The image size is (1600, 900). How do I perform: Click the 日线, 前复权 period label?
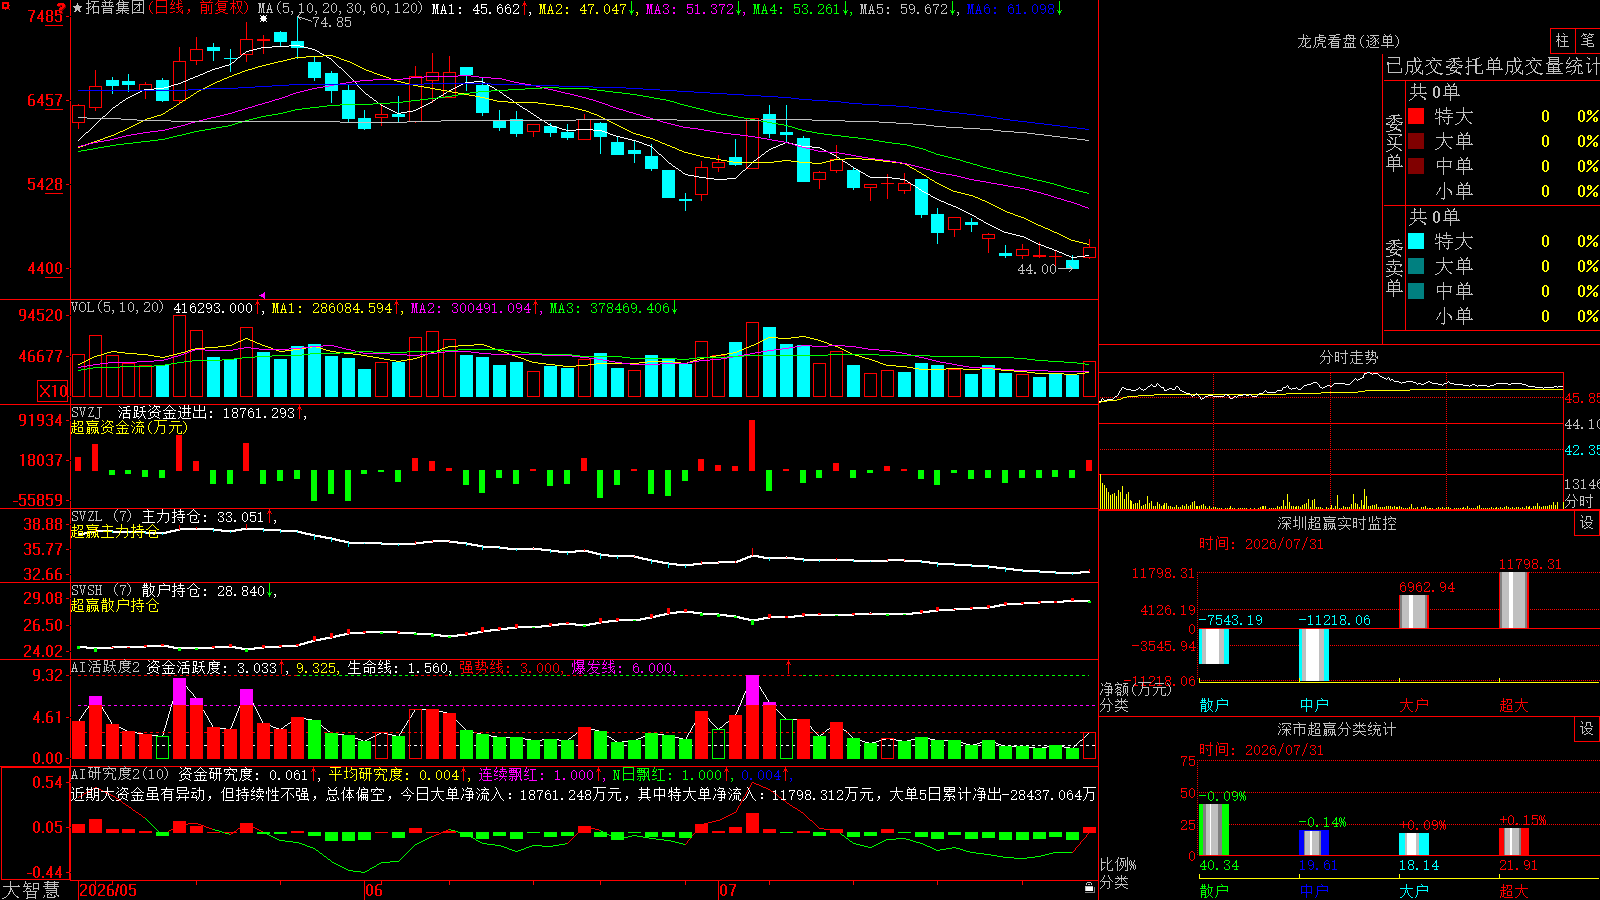pos(199,8)
